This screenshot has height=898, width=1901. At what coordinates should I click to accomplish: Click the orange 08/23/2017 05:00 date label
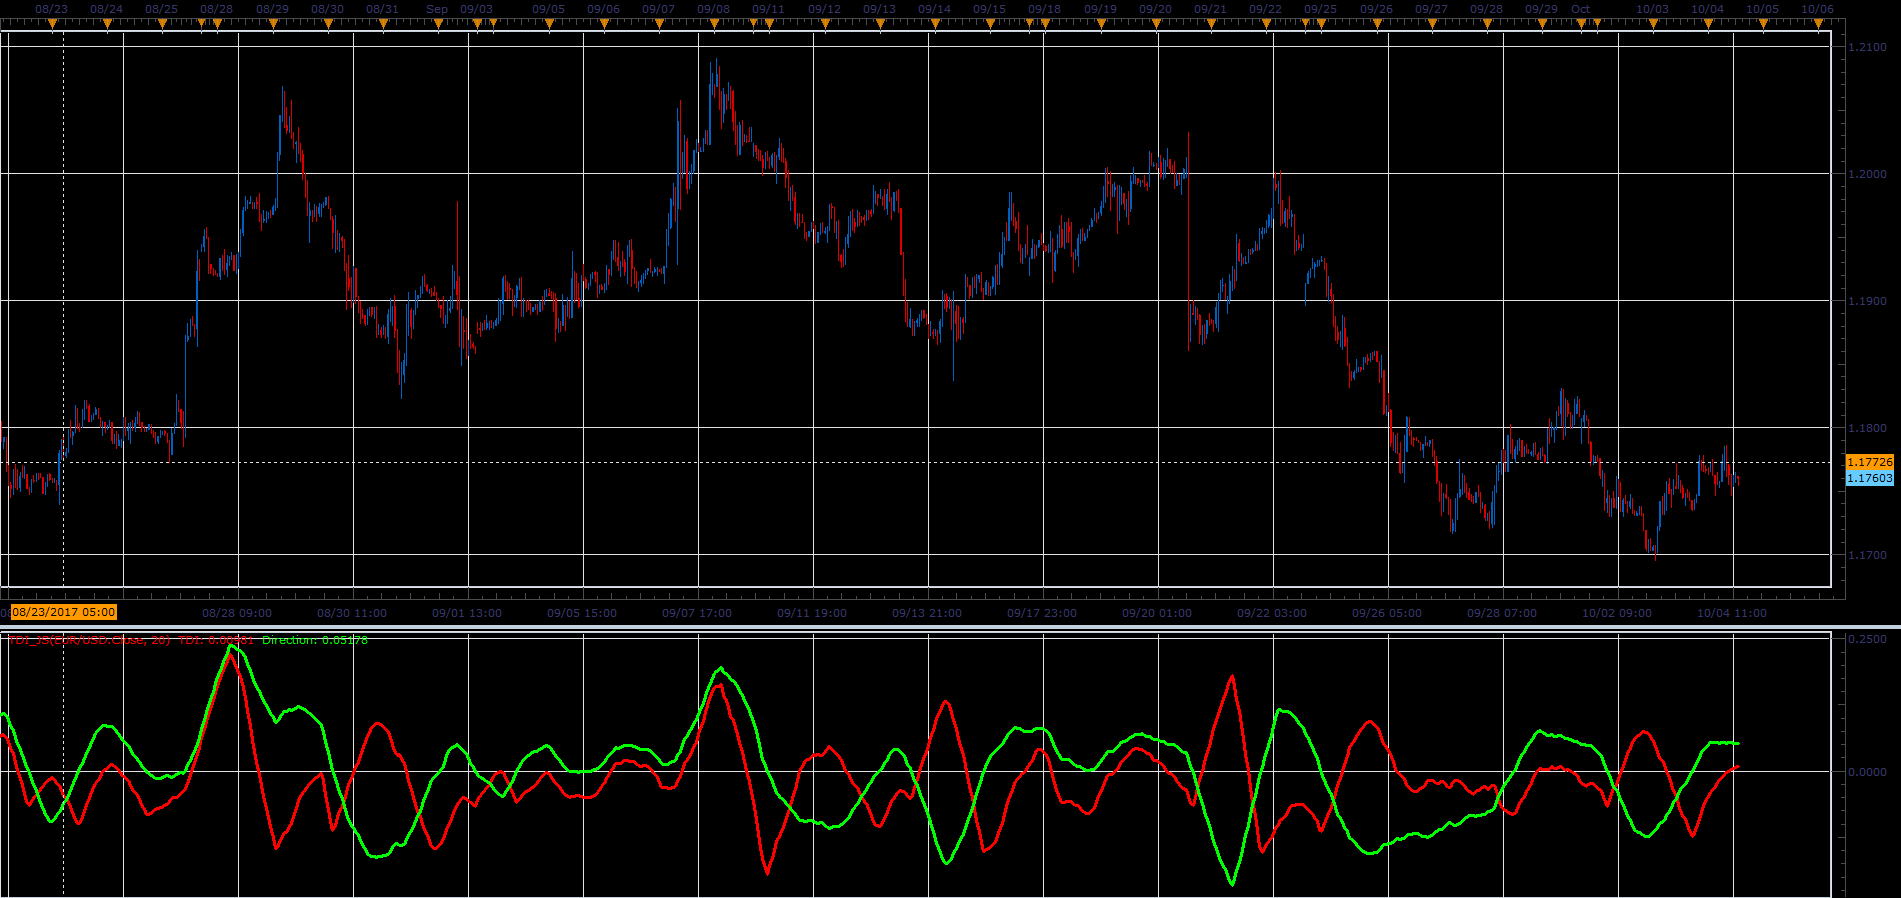pyautogui.click(x=64, y=612)
